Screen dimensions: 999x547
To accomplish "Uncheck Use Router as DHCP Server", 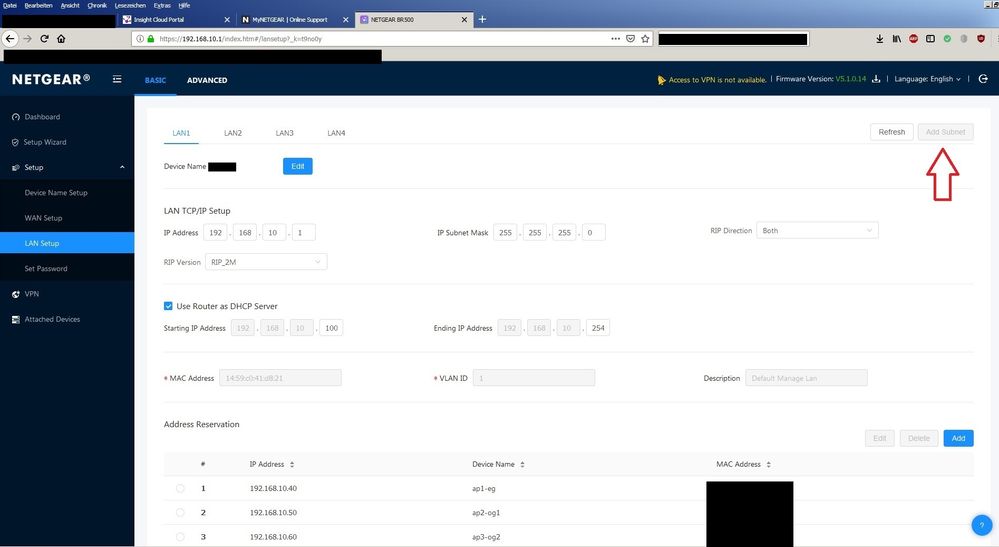I will 168,306.
